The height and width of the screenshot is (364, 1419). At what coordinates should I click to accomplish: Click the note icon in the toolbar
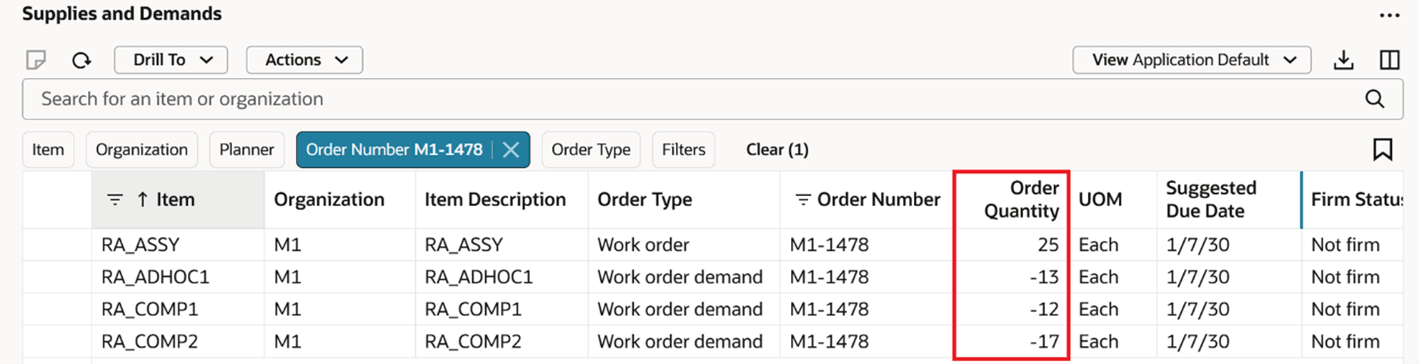pos(36,60)
